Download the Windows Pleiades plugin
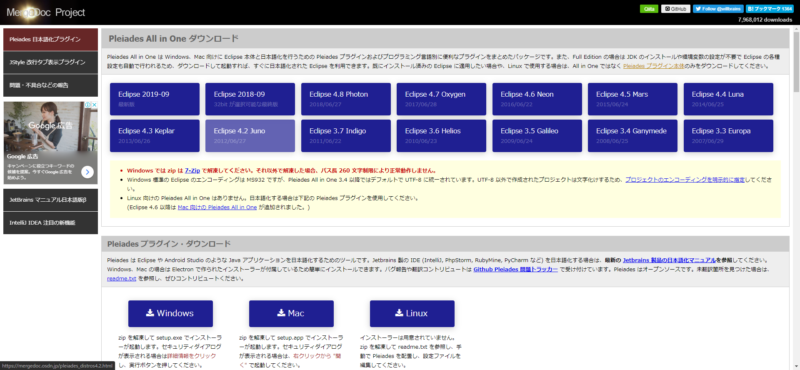 [x=170, y=313]
